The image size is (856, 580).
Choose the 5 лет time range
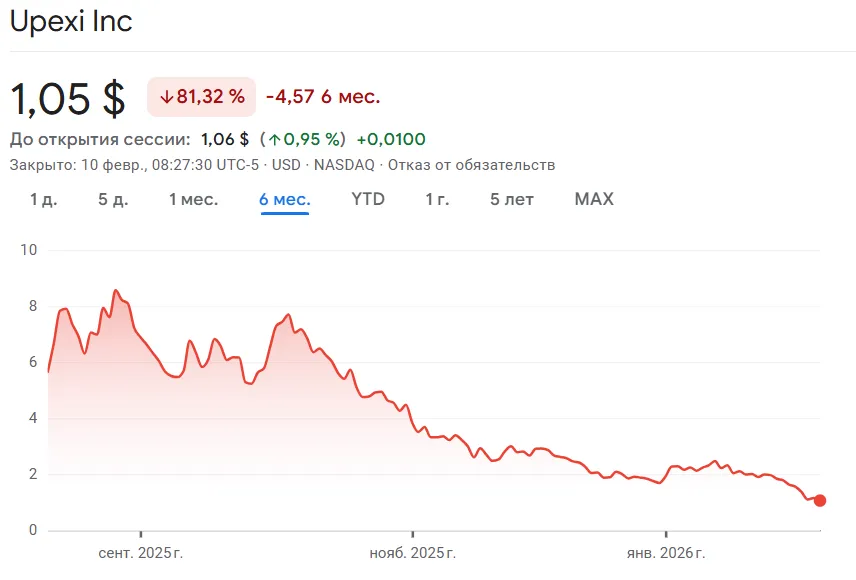pyautogui.click(x=512, y=199)
